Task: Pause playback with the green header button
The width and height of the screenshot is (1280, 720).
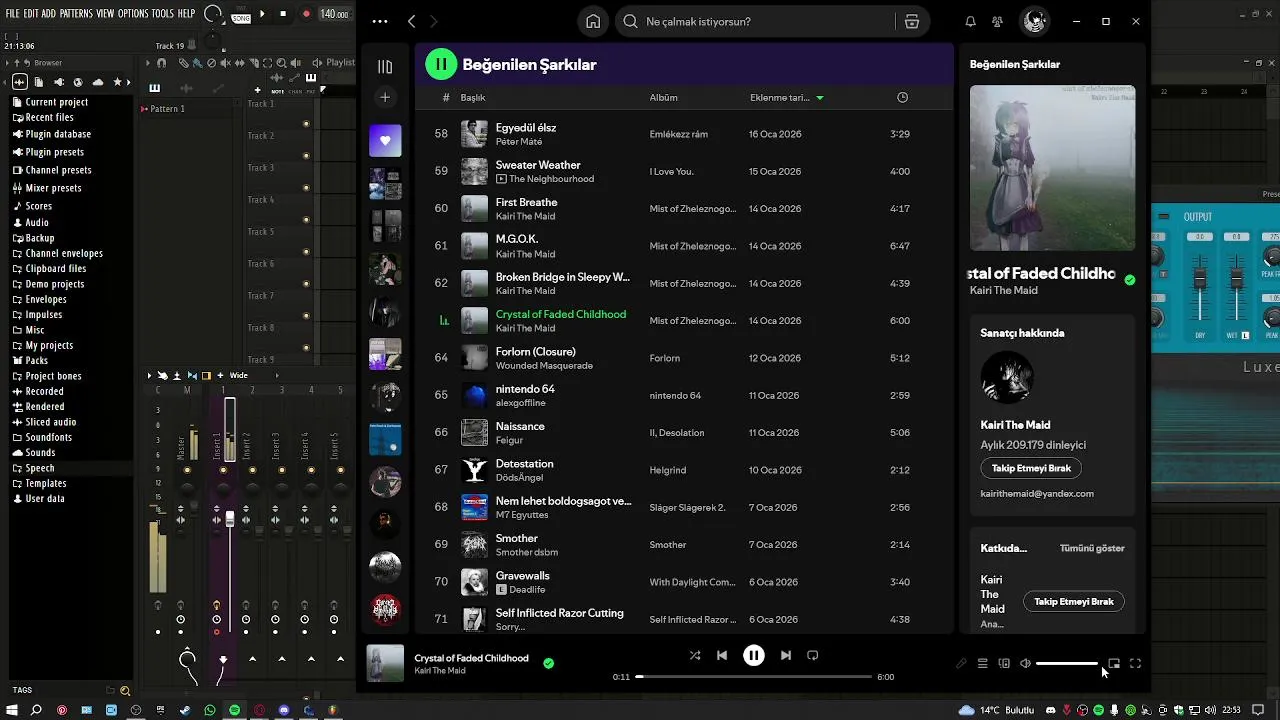Action: point(441,64)
